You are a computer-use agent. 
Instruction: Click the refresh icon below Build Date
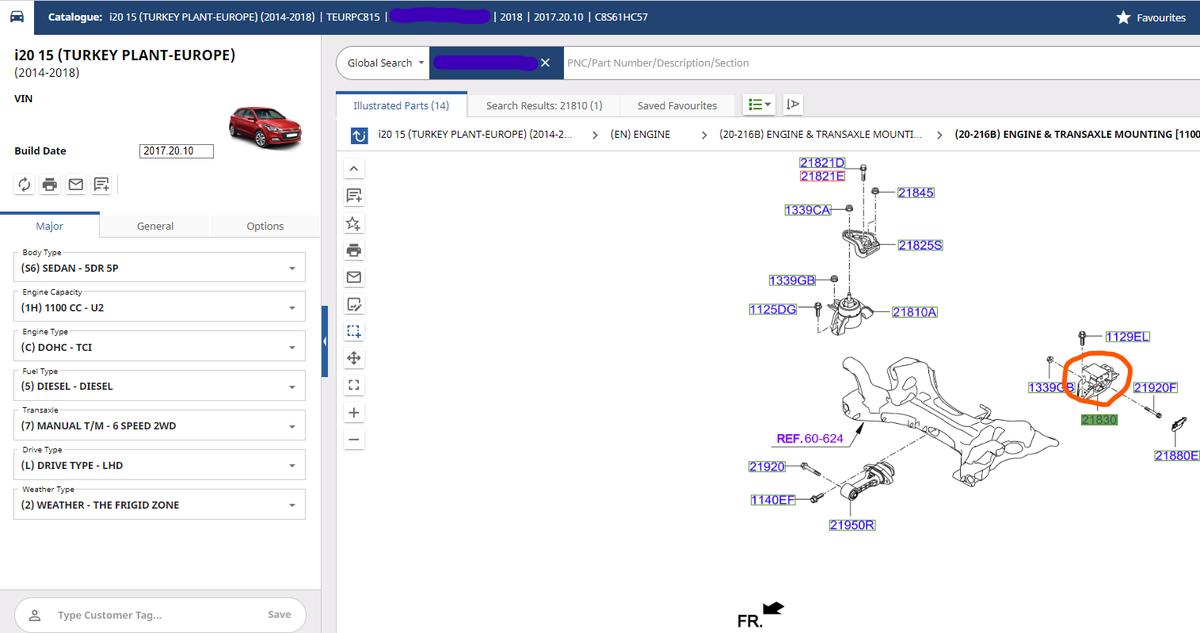pyautogui.click(x=25, y=184)
